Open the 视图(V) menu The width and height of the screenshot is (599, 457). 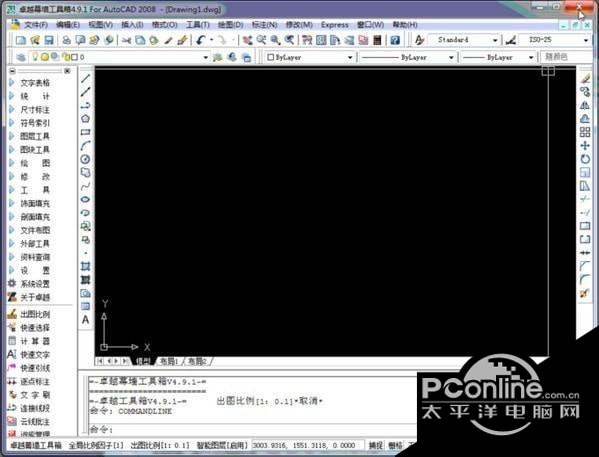coord(100,25)
